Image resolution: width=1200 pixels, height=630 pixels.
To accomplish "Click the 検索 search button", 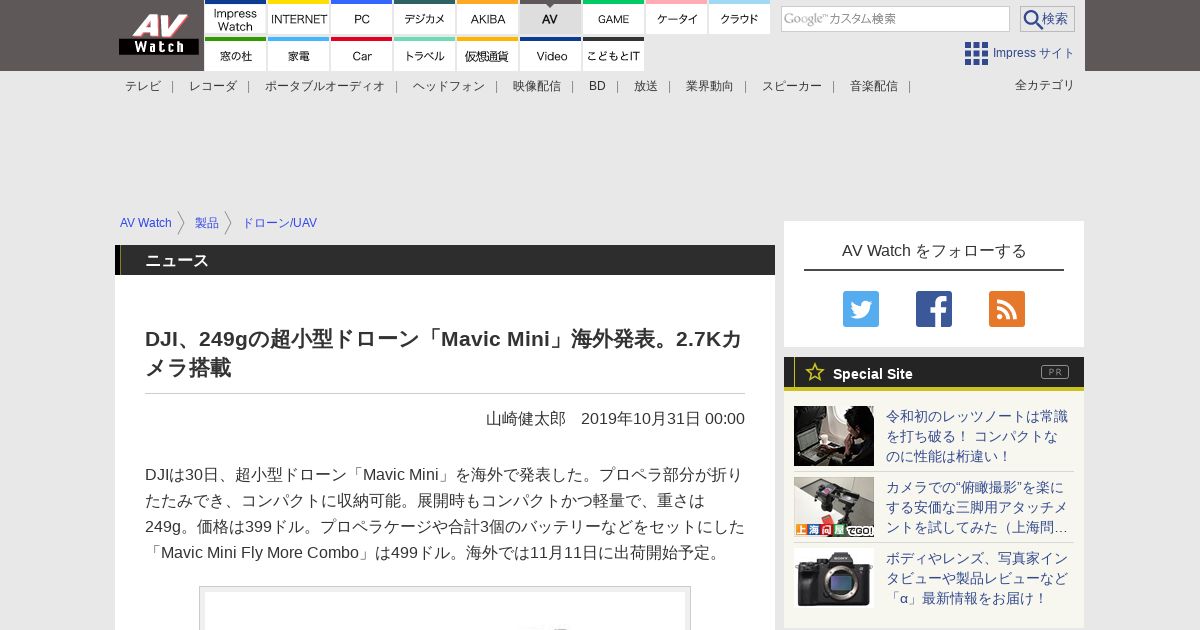I will [1047, 19].
